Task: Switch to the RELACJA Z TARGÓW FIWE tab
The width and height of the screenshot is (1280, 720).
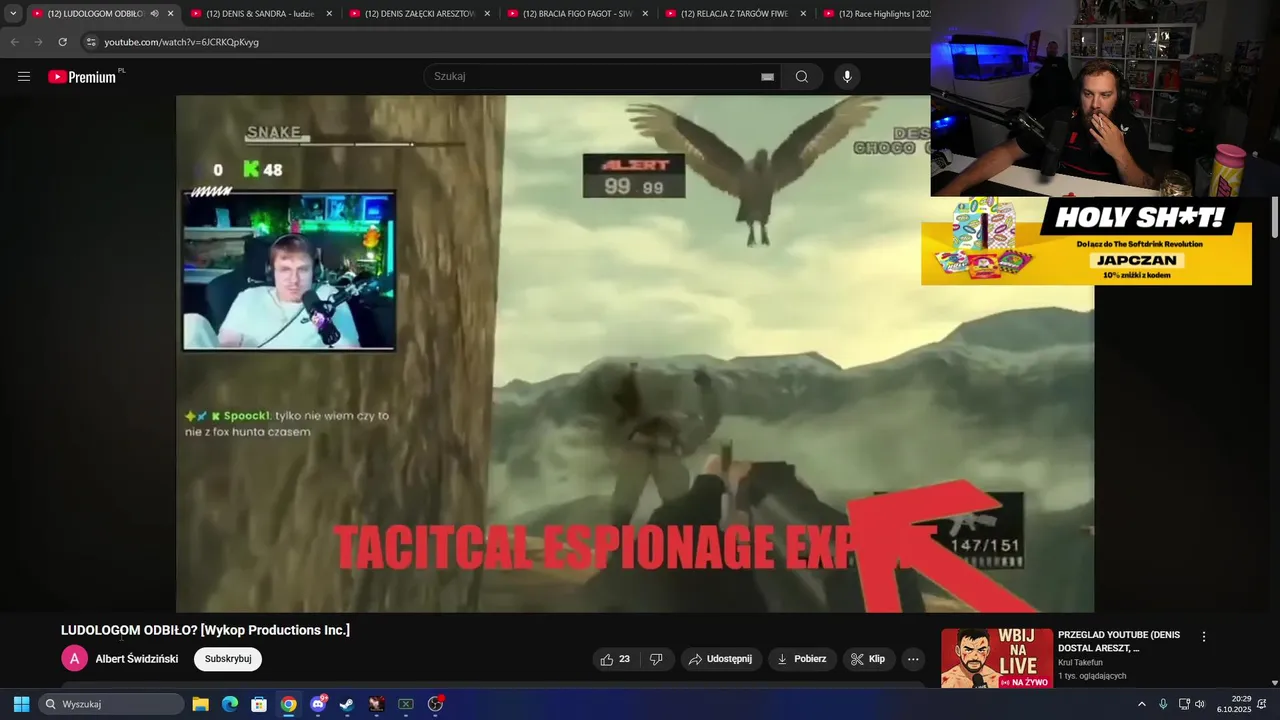Action: coord(735,14)
